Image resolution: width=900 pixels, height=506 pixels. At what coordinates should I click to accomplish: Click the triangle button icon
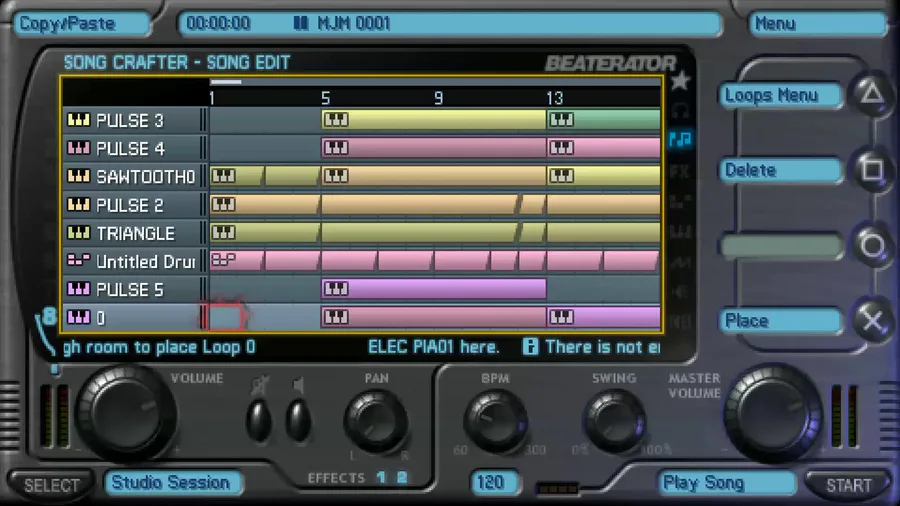[872, 94]
